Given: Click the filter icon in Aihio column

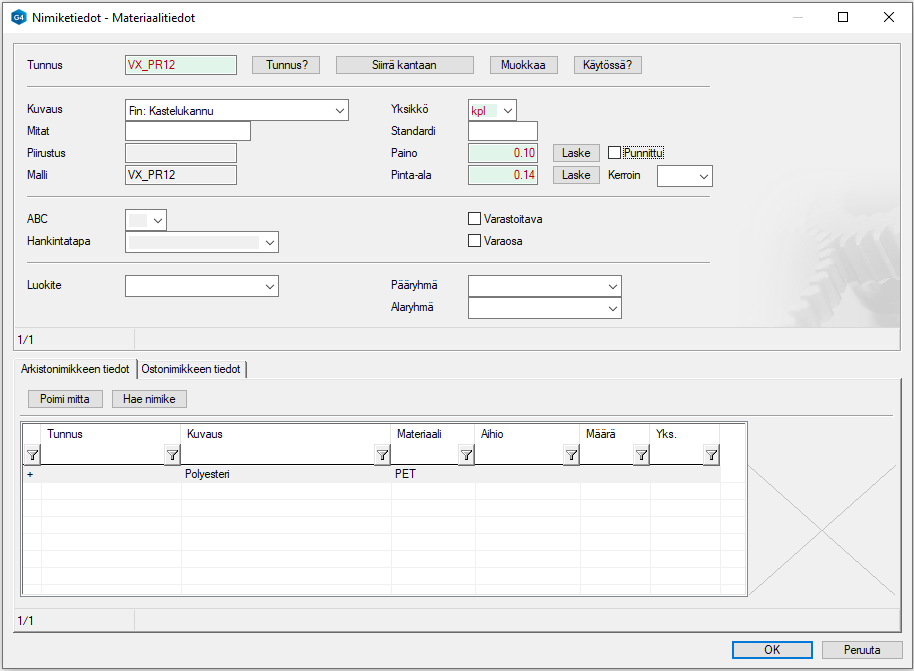Looking at the screenshot, I should coord(570,455).
